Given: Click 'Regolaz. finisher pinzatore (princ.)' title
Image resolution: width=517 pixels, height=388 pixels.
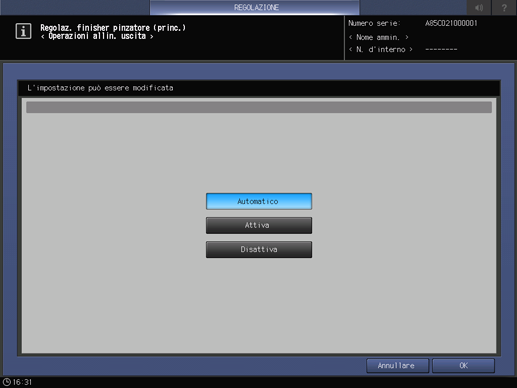Looking at the screenshot, I should pos(113,28).
